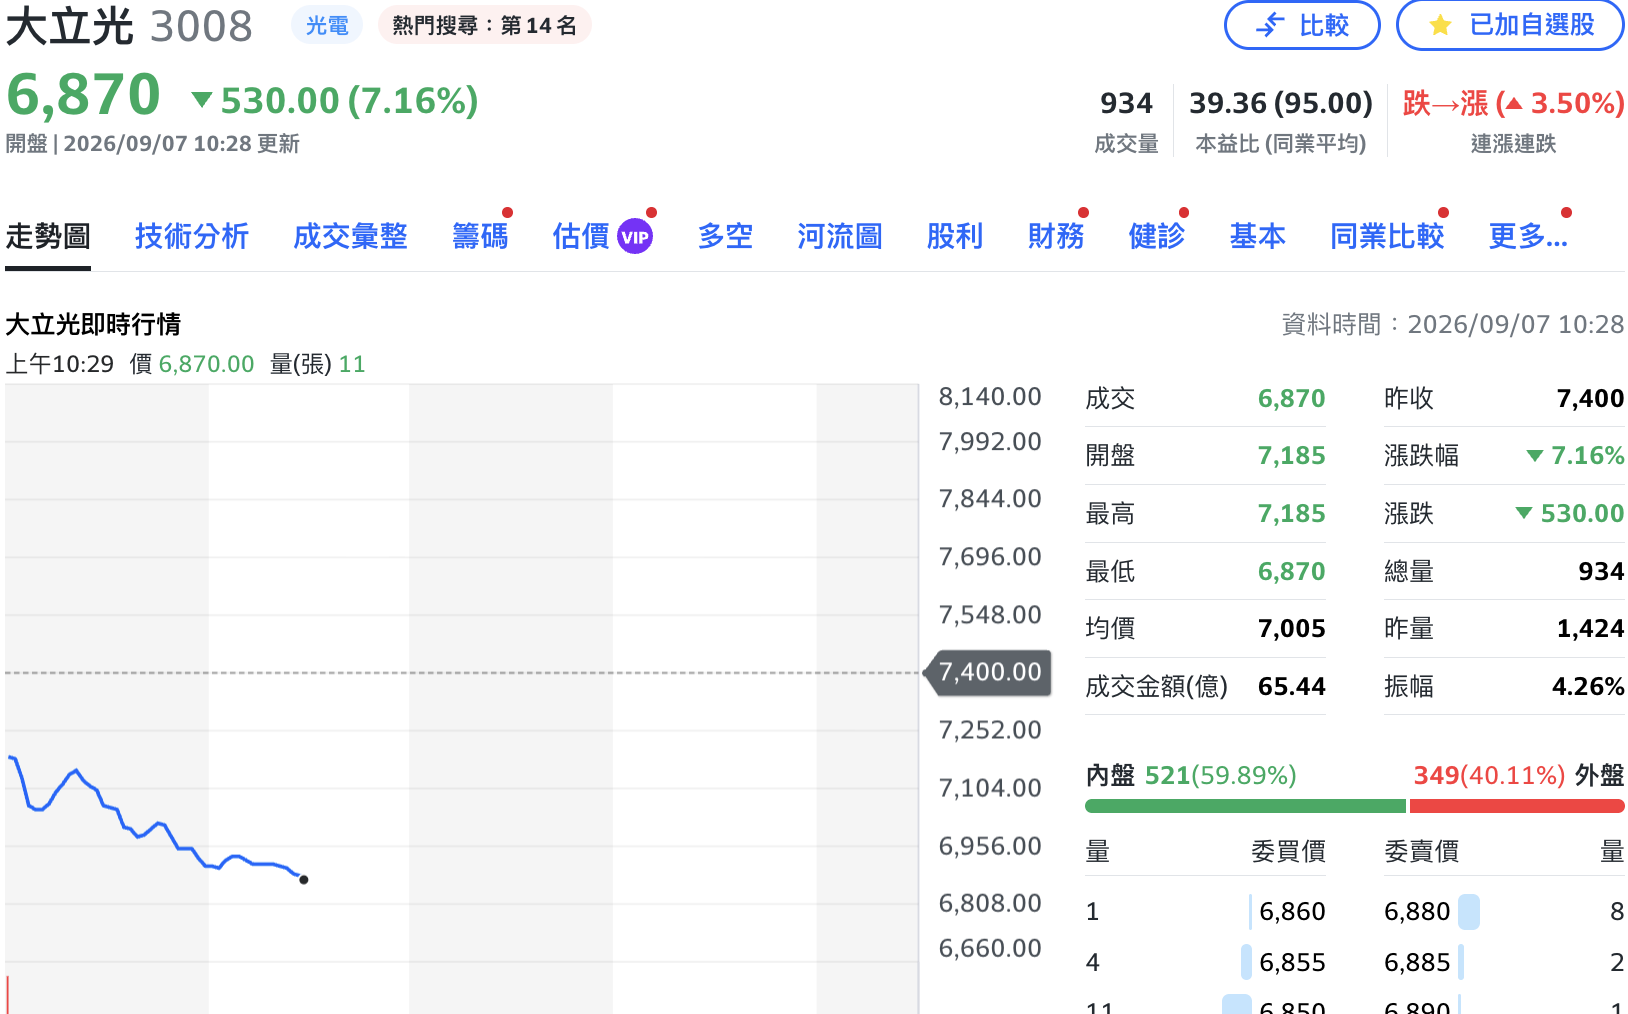Go to the 基本 tab
1628x1014 pixels.
(1257, 237)
